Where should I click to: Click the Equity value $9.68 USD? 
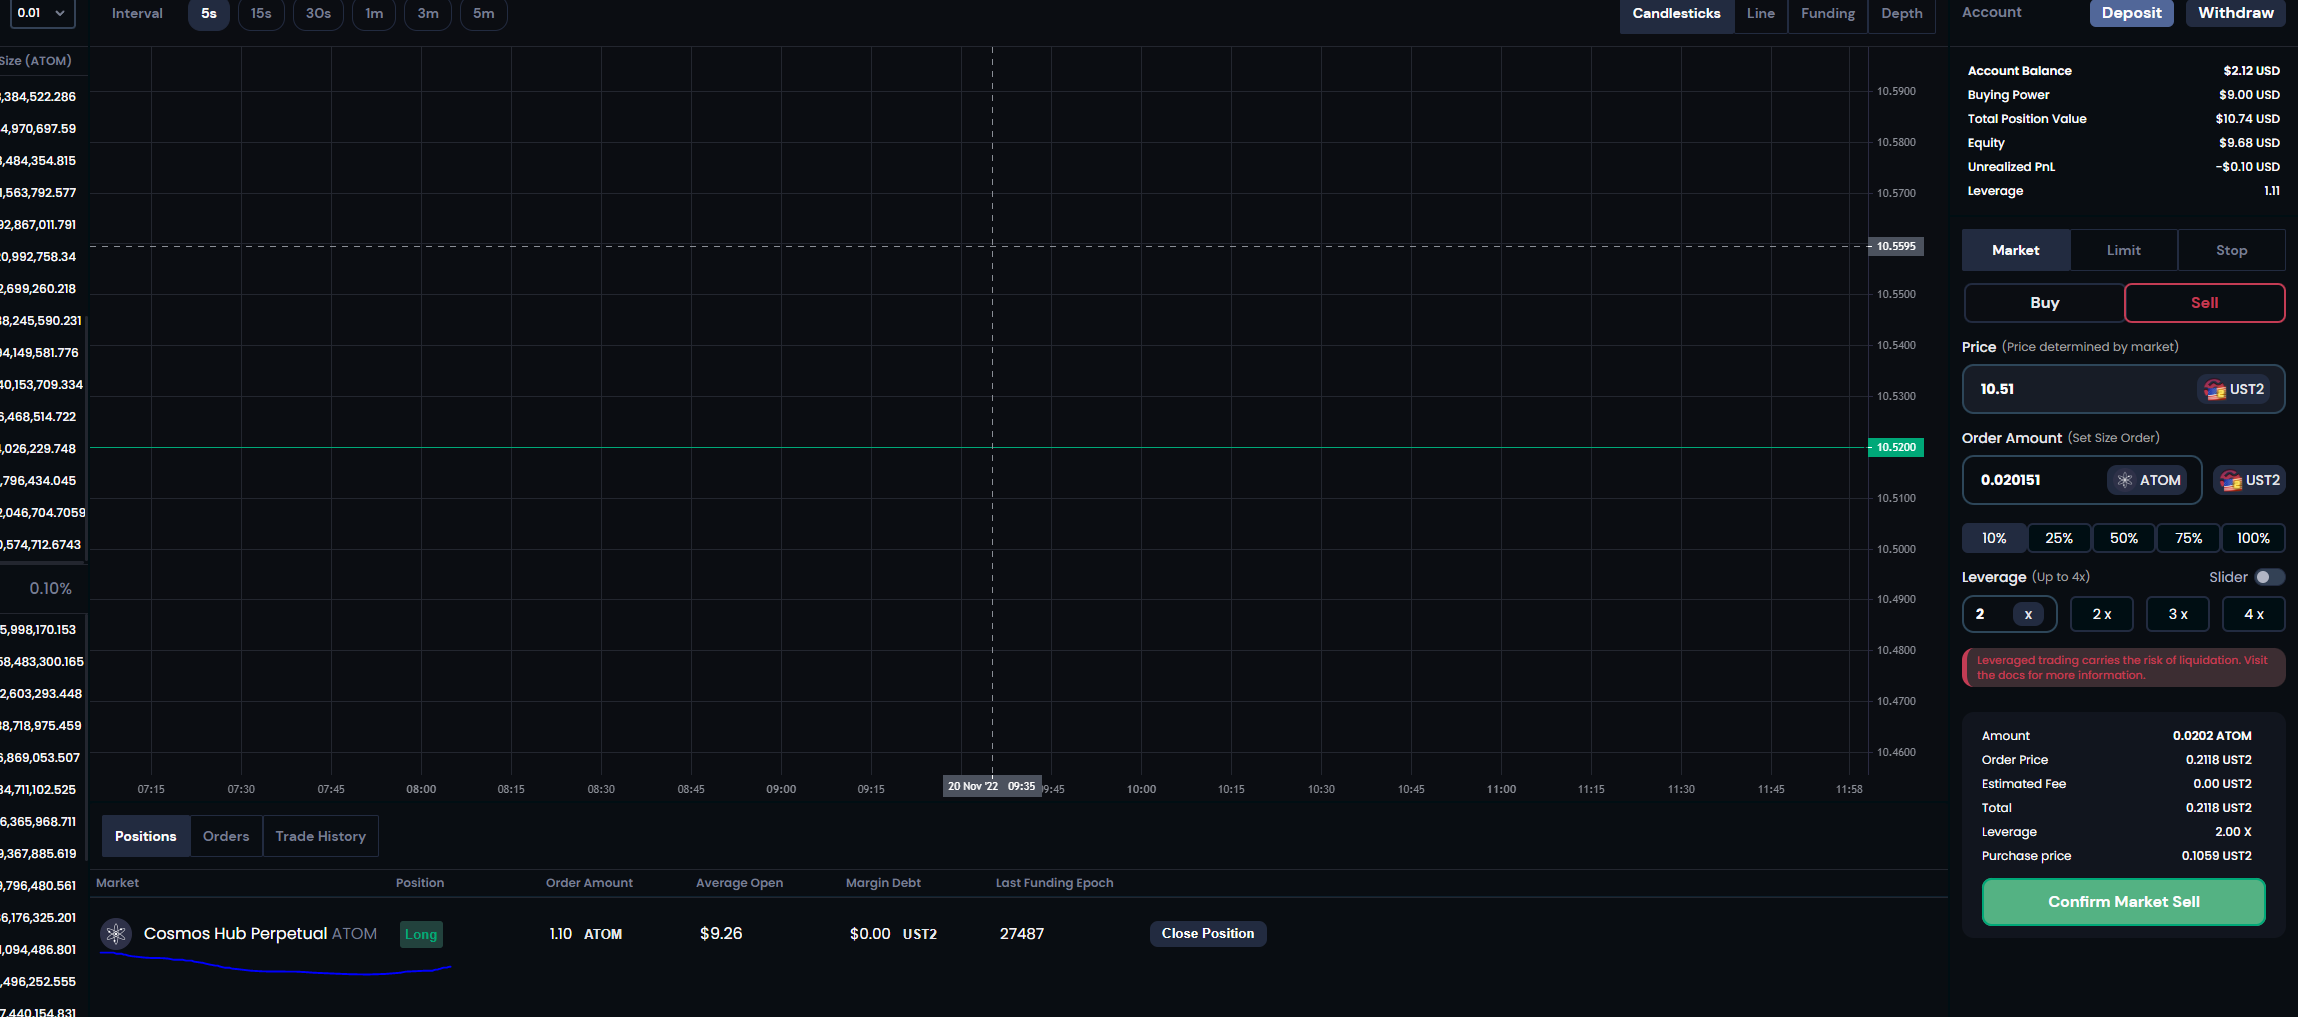2249,143
